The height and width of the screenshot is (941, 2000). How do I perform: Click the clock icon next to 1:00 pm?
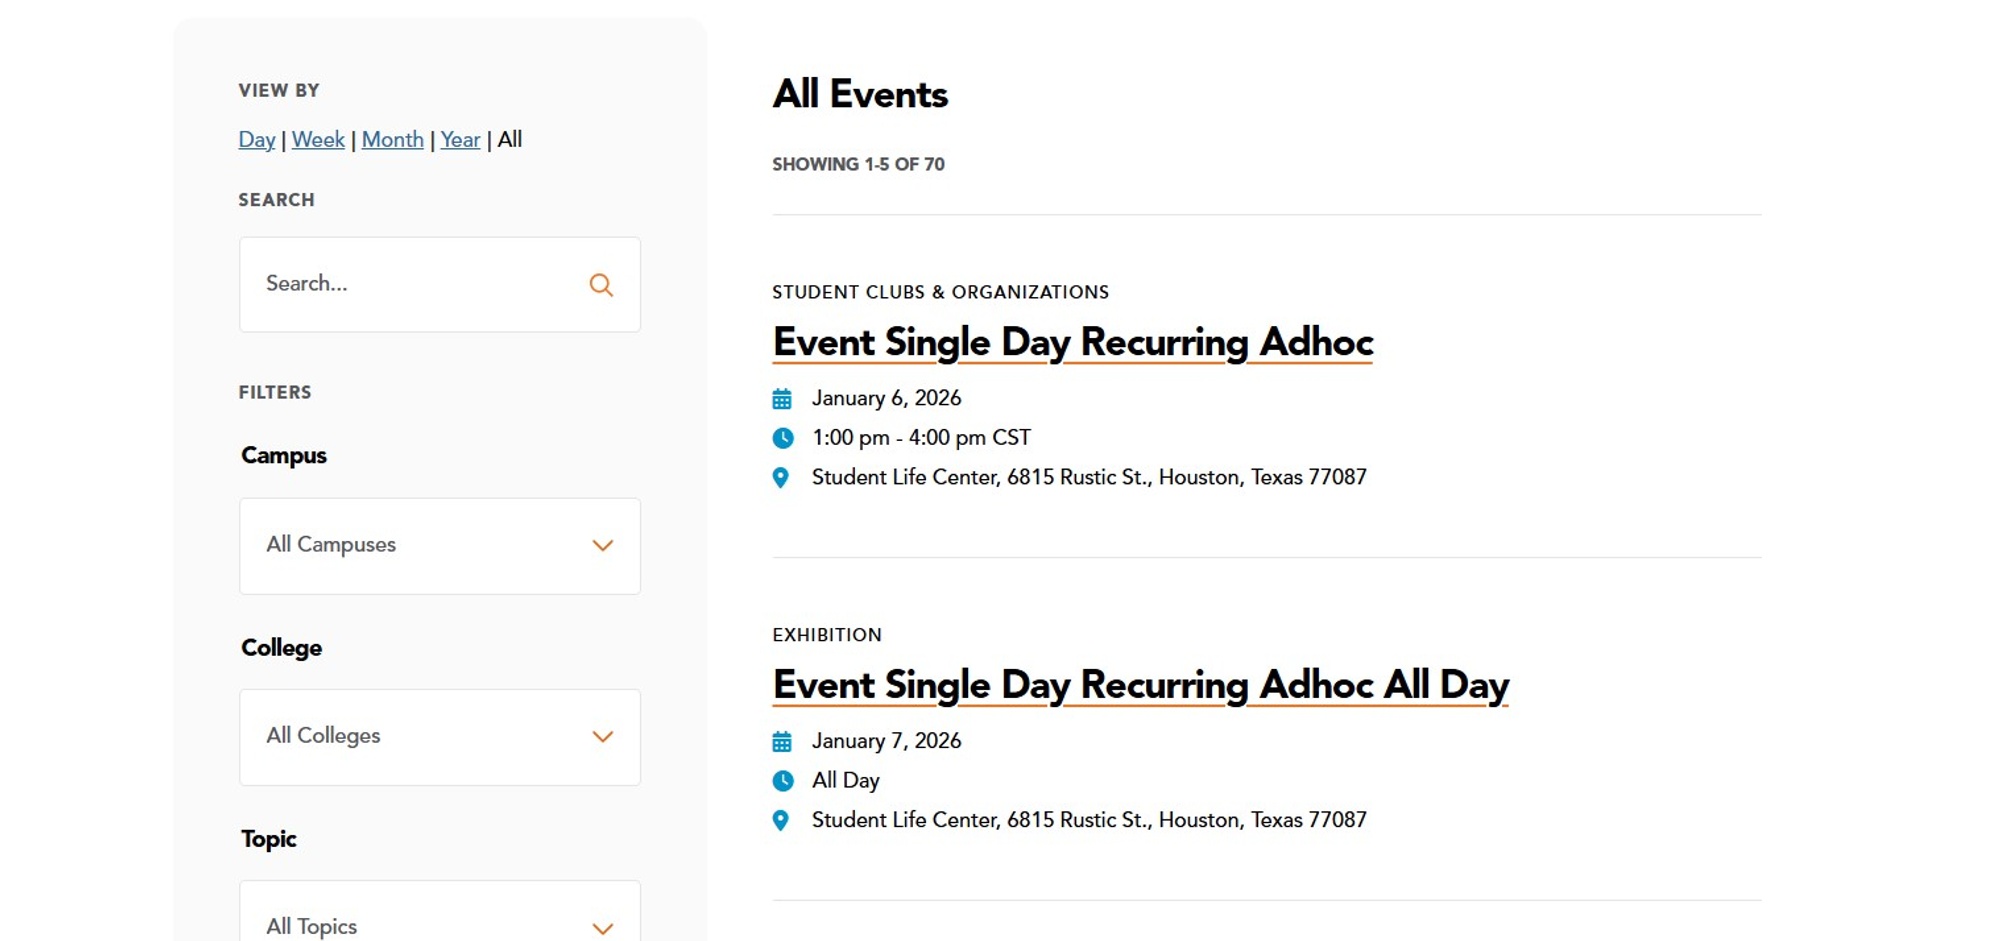tap(782, 437)
